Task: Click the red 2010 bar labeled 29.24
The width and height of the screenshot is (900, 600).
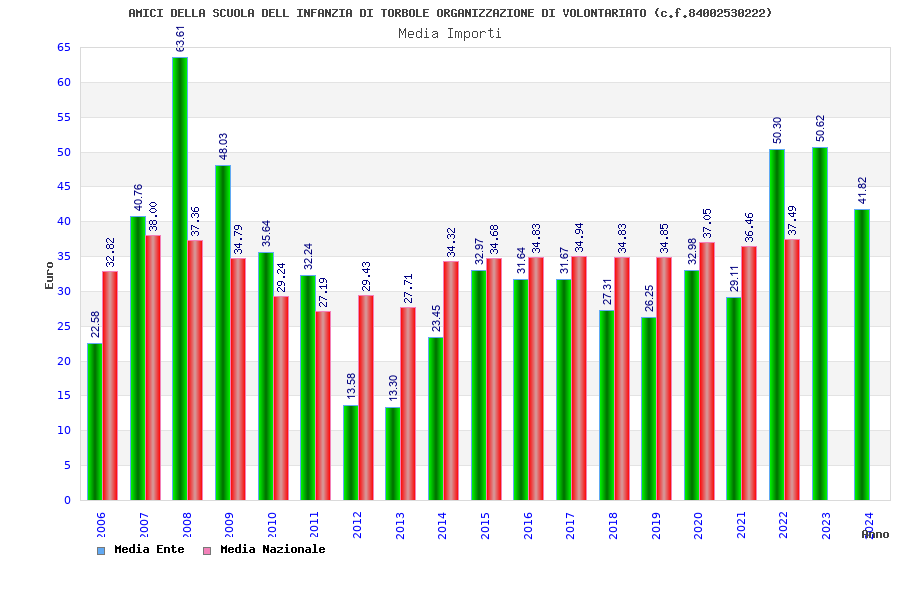Action: tap(281, 398)
